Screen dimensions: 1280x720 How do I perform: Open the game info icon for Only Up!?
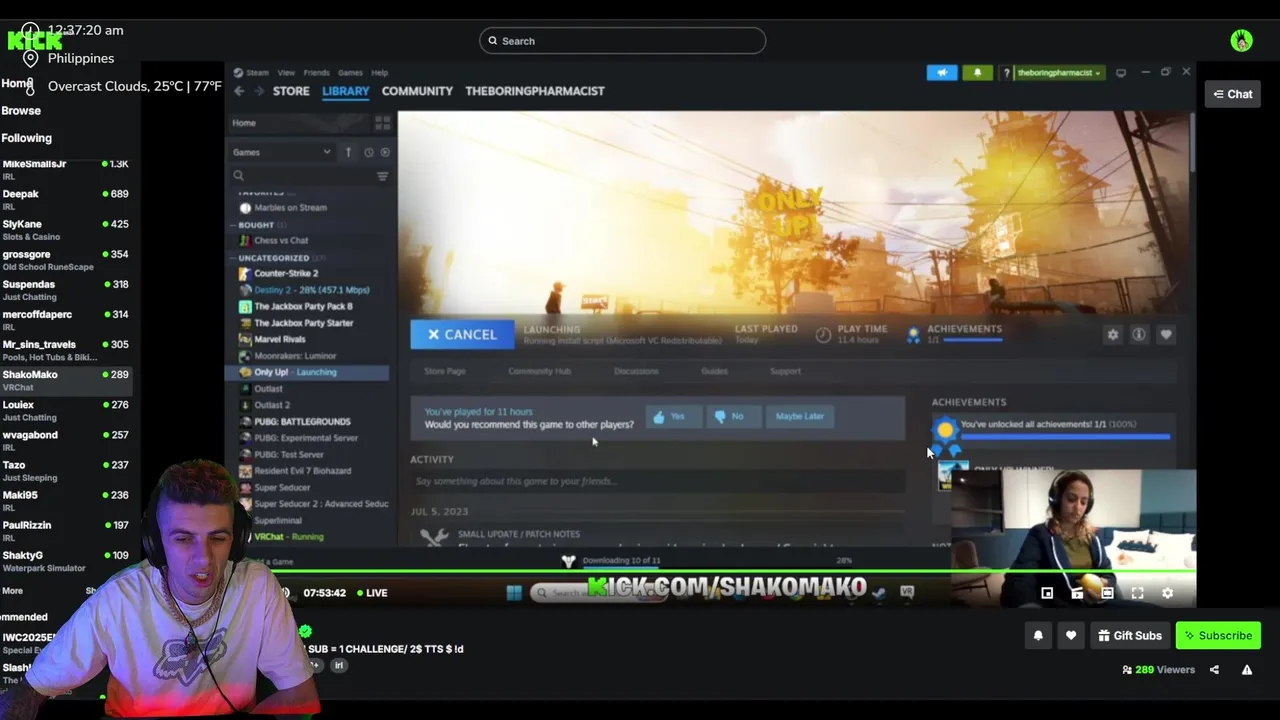(1139, 335)
